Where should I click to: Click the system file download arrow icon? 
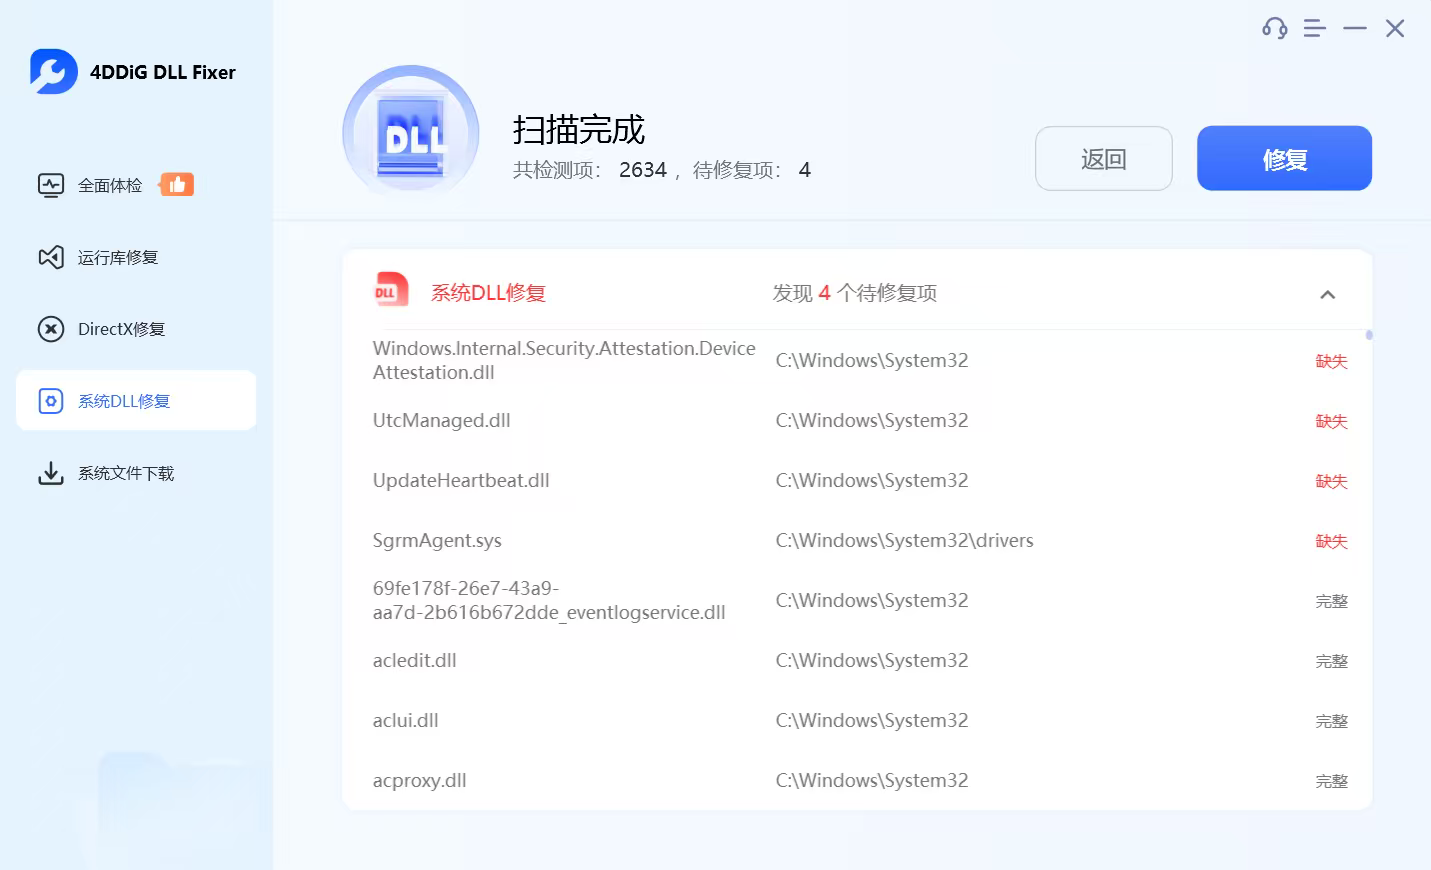coord(51,473)
